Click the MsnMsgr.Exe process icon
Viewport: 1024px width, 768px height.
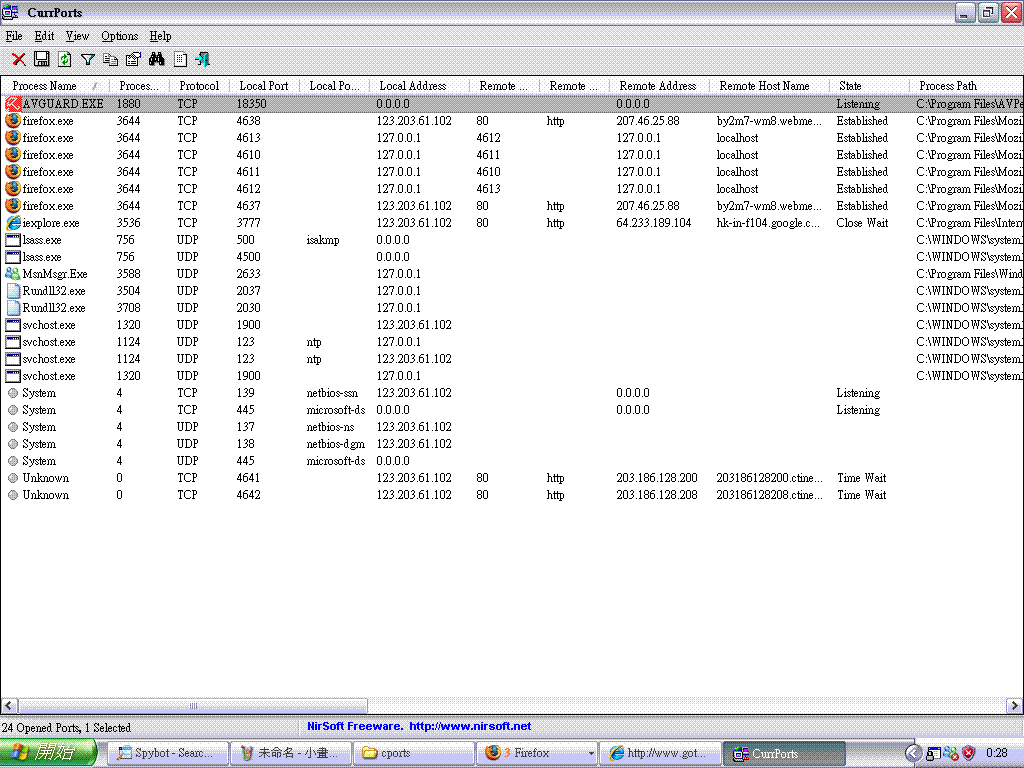12,274
